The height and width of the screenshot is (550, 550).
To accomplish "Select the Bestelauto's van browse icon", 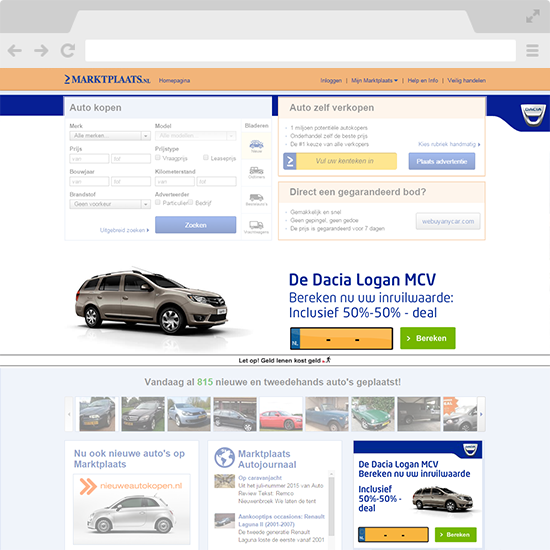I will coord(256,199).
